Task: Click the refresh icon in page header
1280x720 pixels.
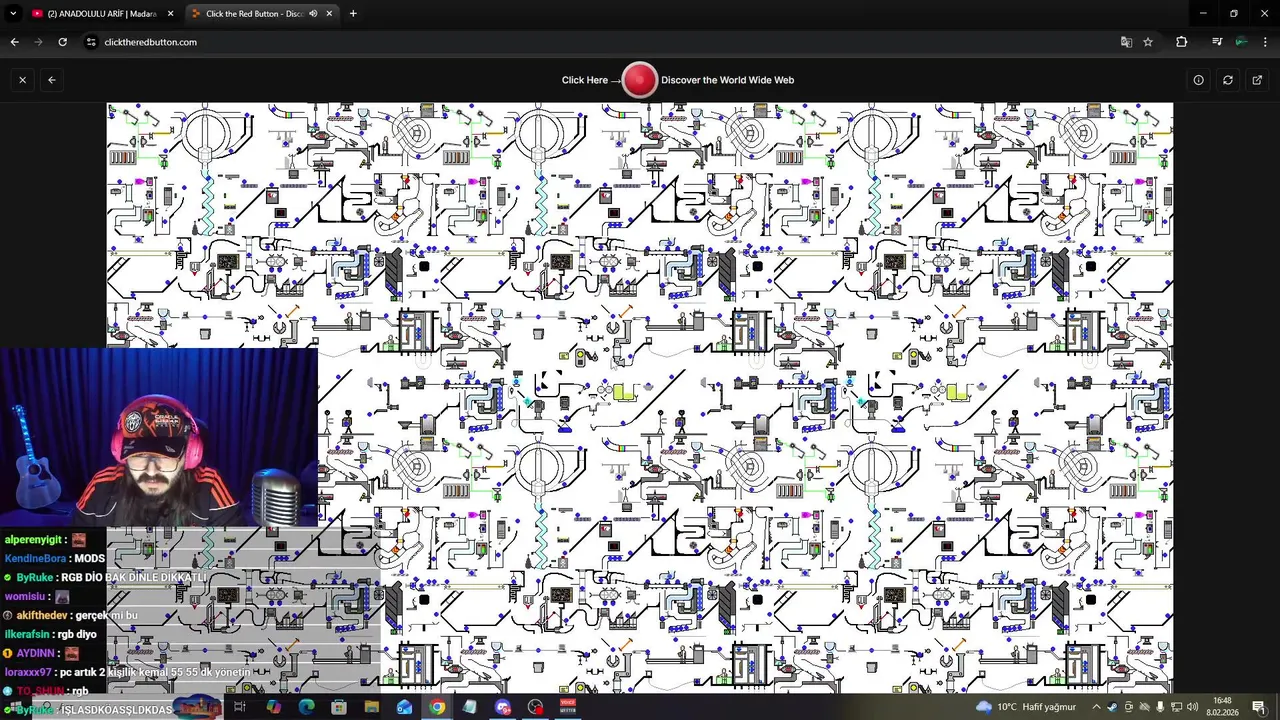Action: [1228, 80]
